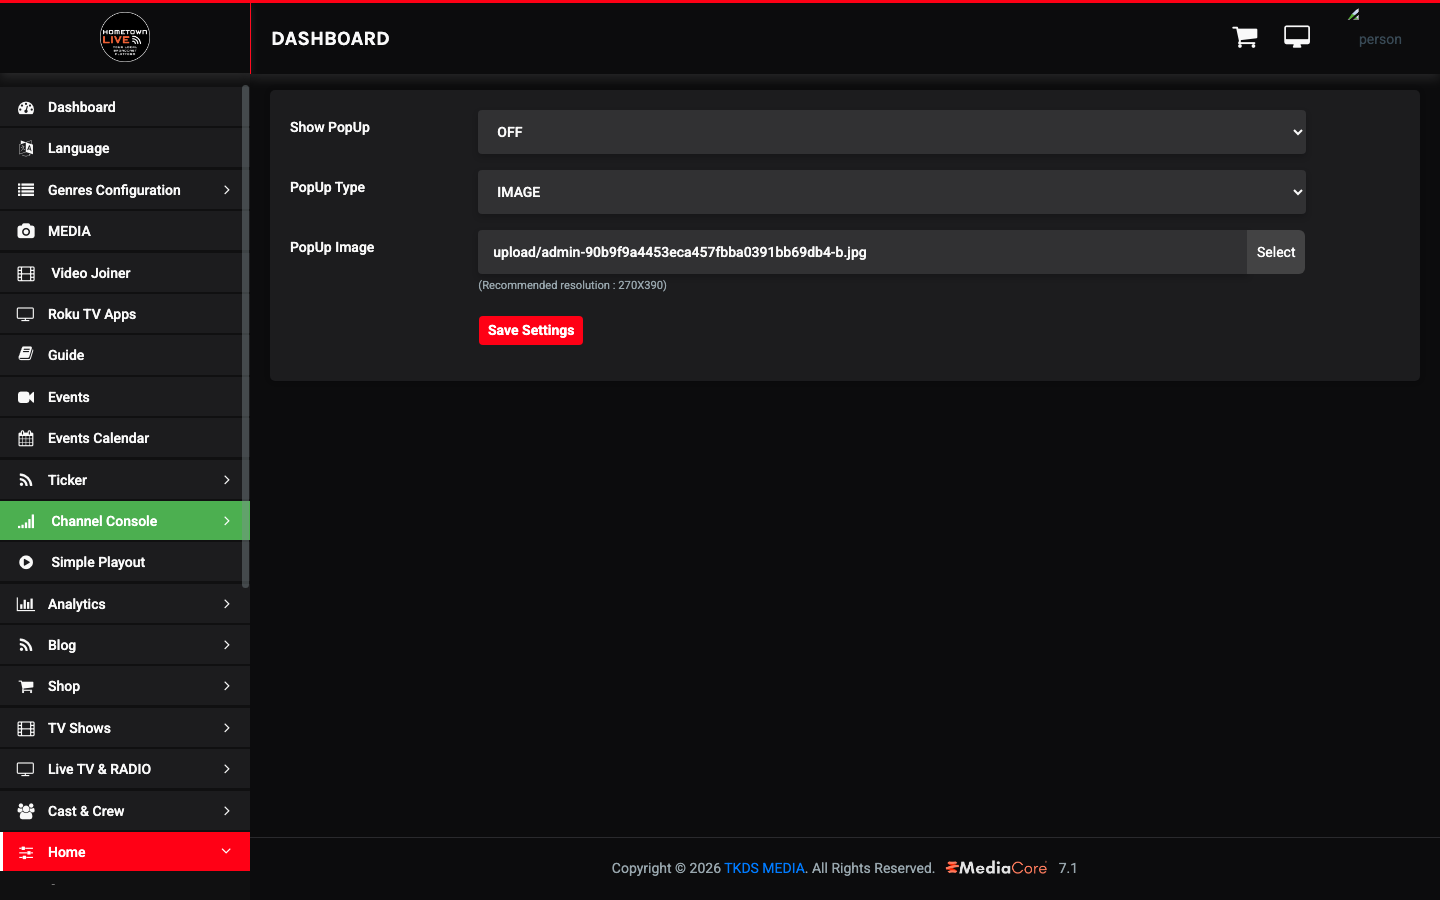Click the Roku TV Apps screen icon
Screen dimensions: 1440x900
(26, 314)
